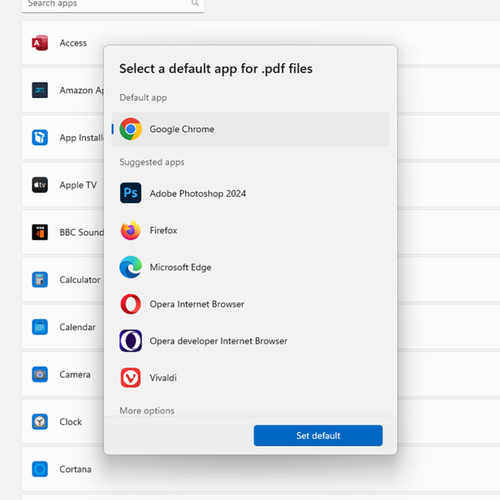Image resolution: width=500 pixels, height=500 pixels.
Task: Click the 'Cortana' text
Action: 75,469
